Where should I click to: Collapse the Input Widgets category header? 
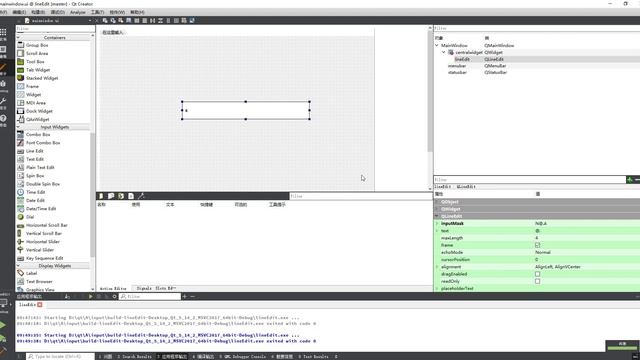point(54,127)
